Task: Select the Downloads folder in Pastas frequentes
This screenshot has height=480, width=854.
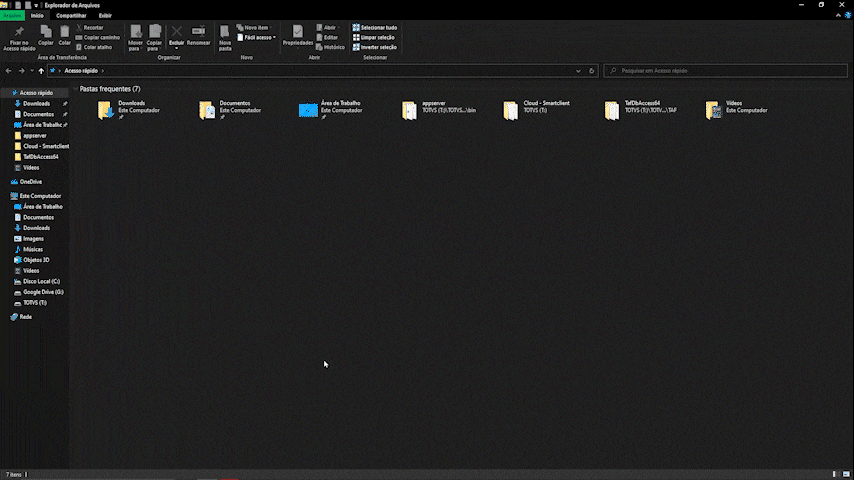Action: pyautogui.click(x=129, y=109)
